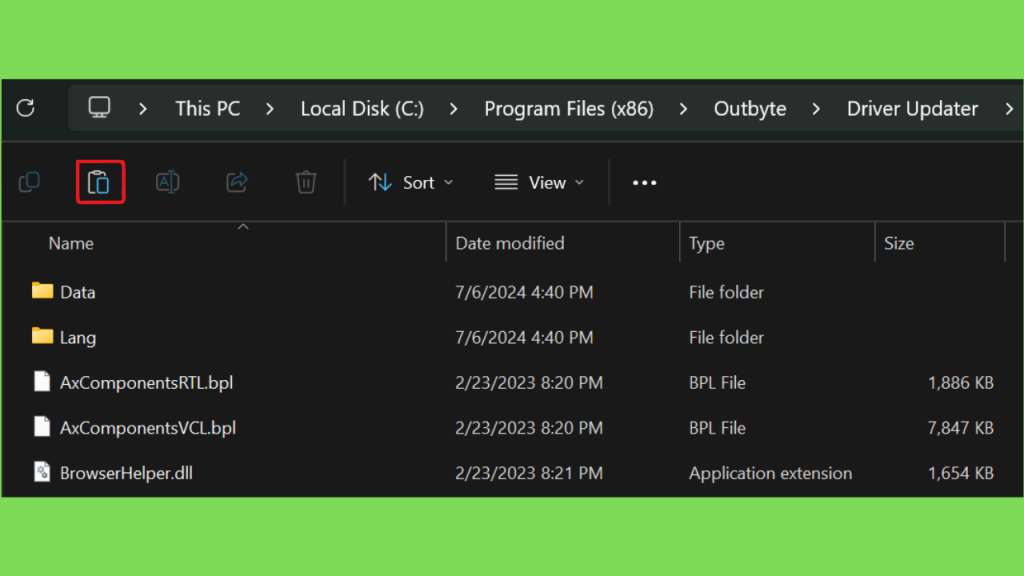
Task: Click the Application extension type cell
Action: [771, 473]
